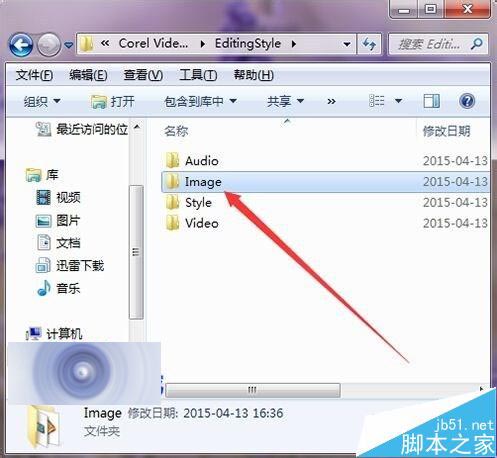Show more toolbar commands chevron

[331, 101]
